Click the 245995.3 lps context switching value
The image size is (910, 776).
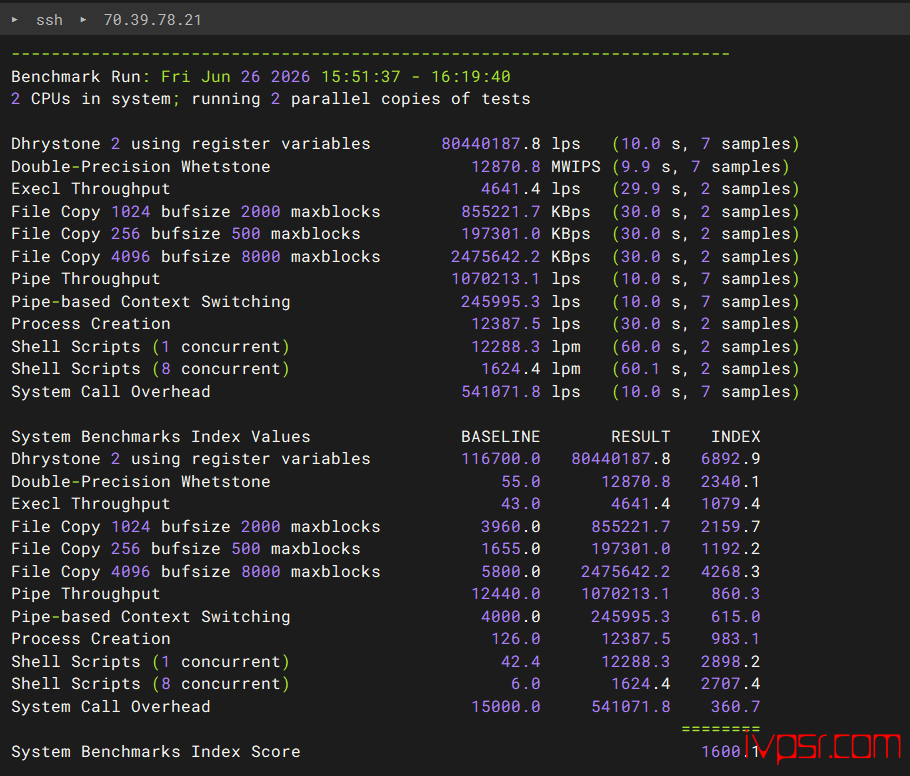(521, 302)
